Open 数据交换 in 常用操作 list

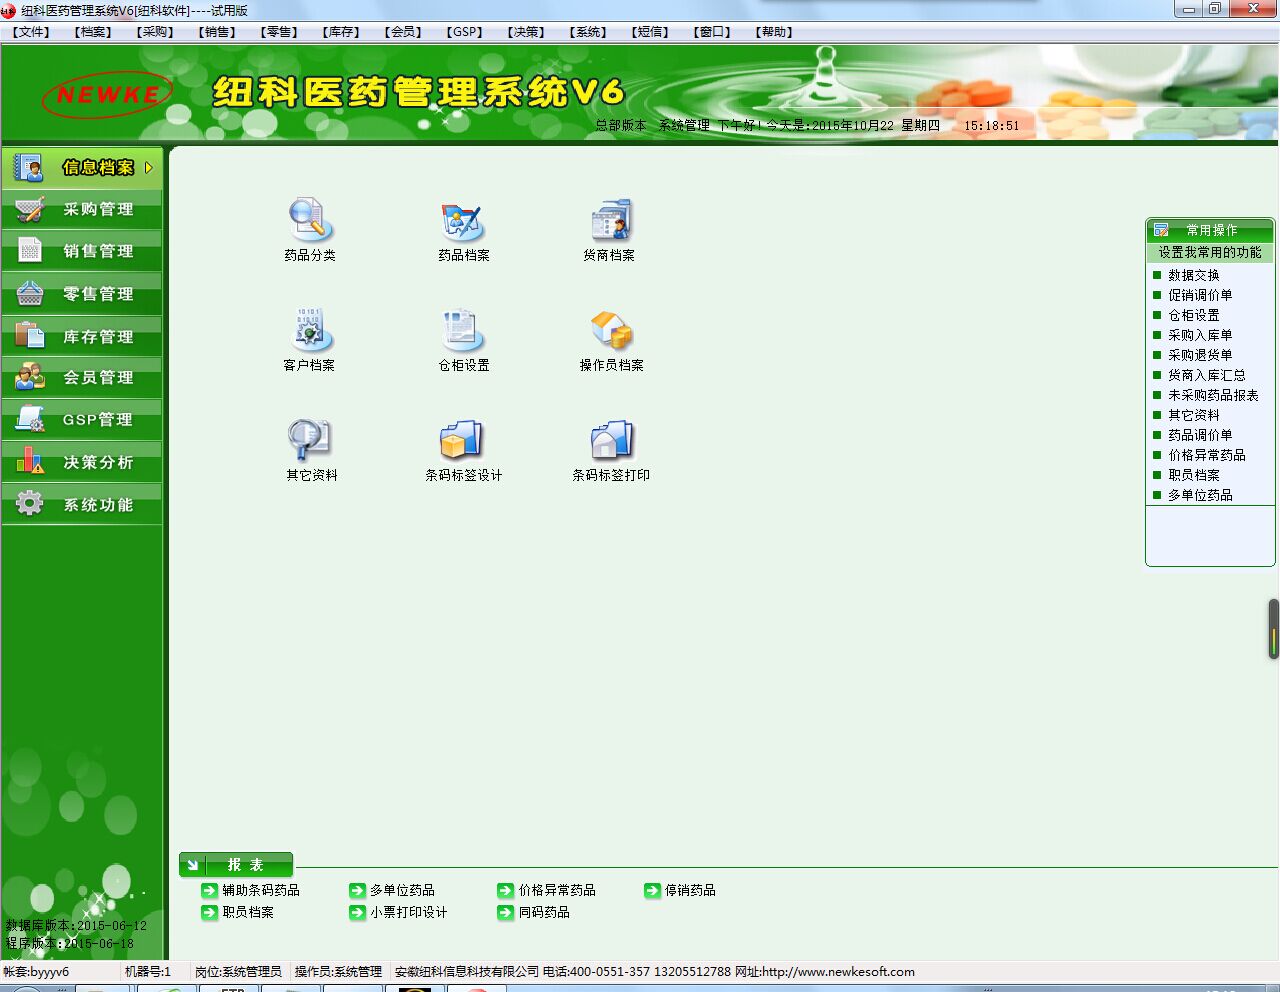(1193, 275)
